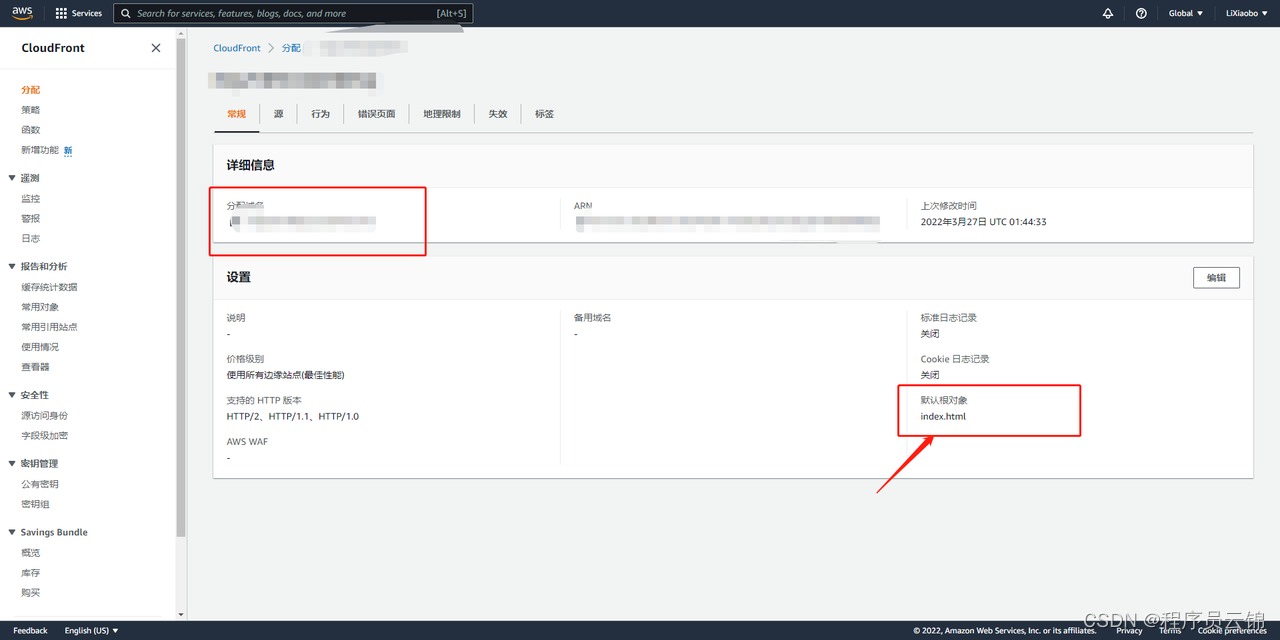Collapse the Savings Bundle sidebar section
Screen dimensions: 1280x640
12,532
